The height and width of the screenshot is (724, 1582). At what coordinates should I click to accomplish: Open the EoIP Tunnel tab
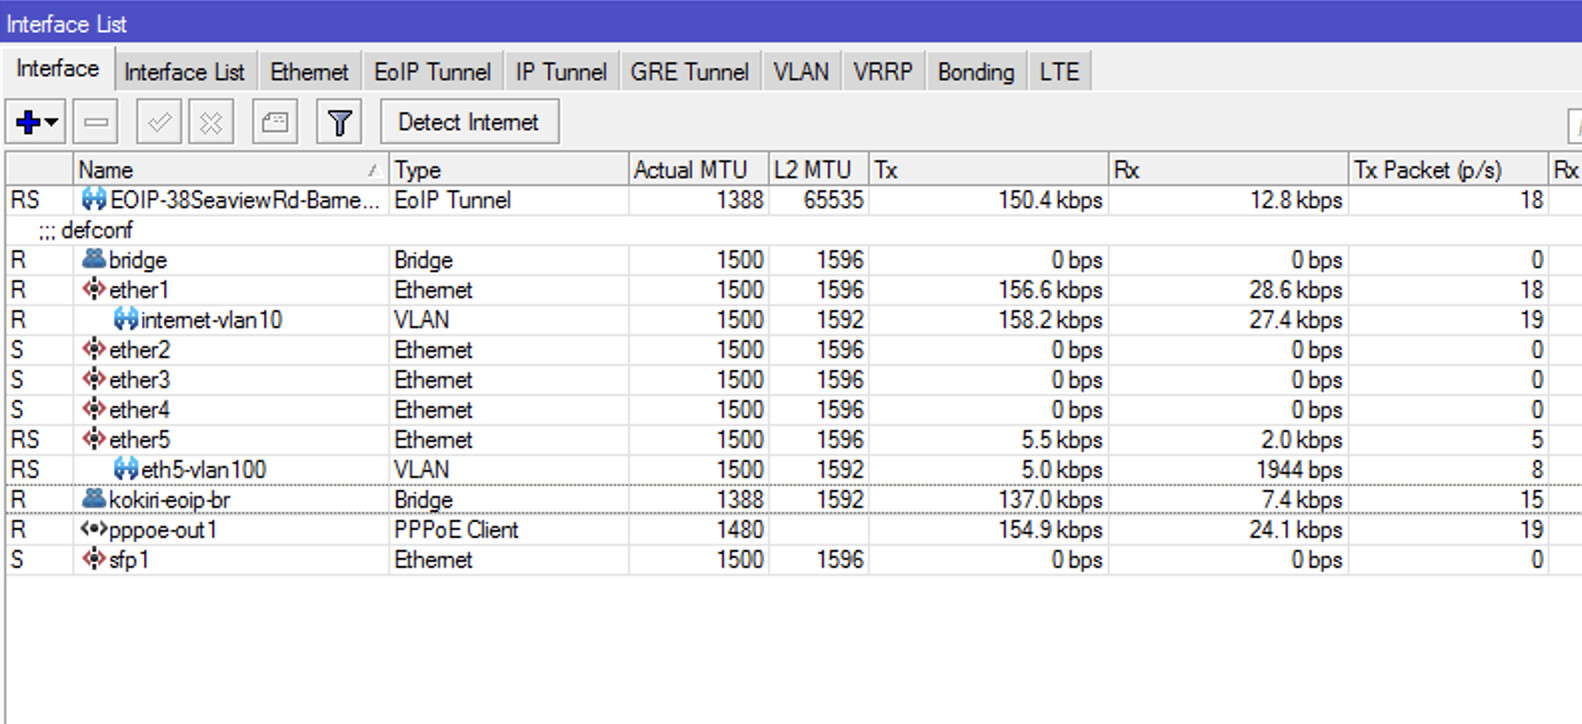click(x=432, y=72)
